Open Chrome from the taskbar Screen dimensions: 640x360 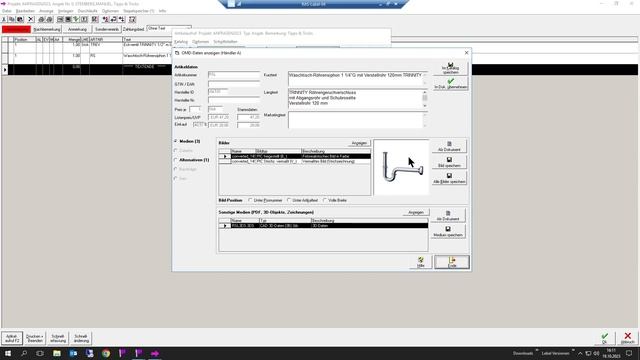click(106, 353)
